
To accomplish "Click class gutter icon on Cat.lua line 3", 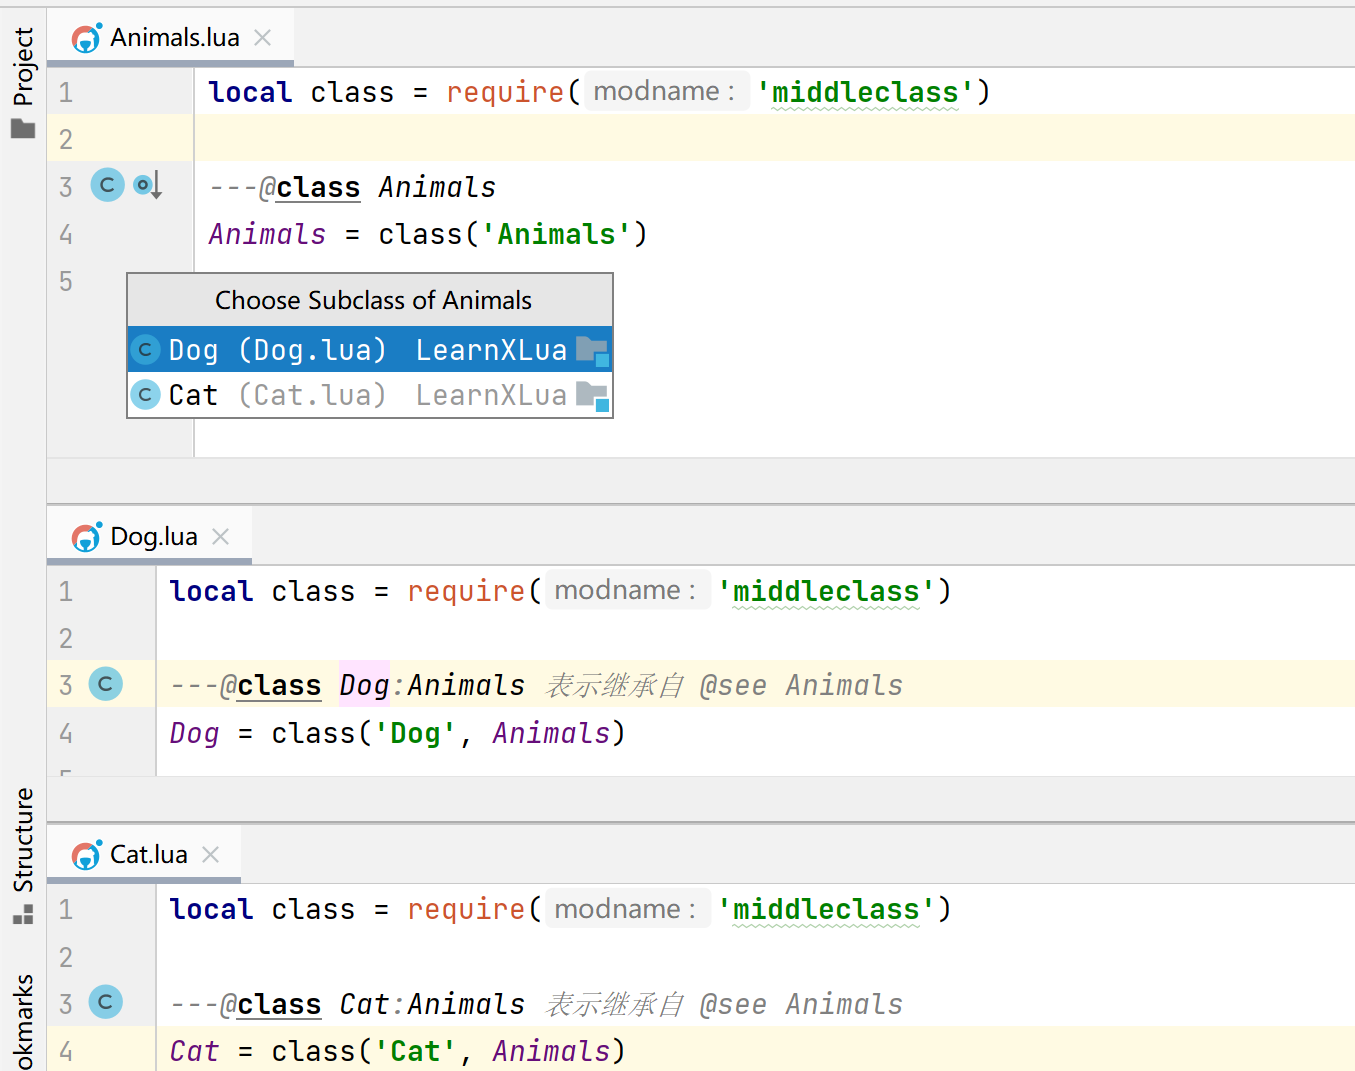I will [105, 1002].
